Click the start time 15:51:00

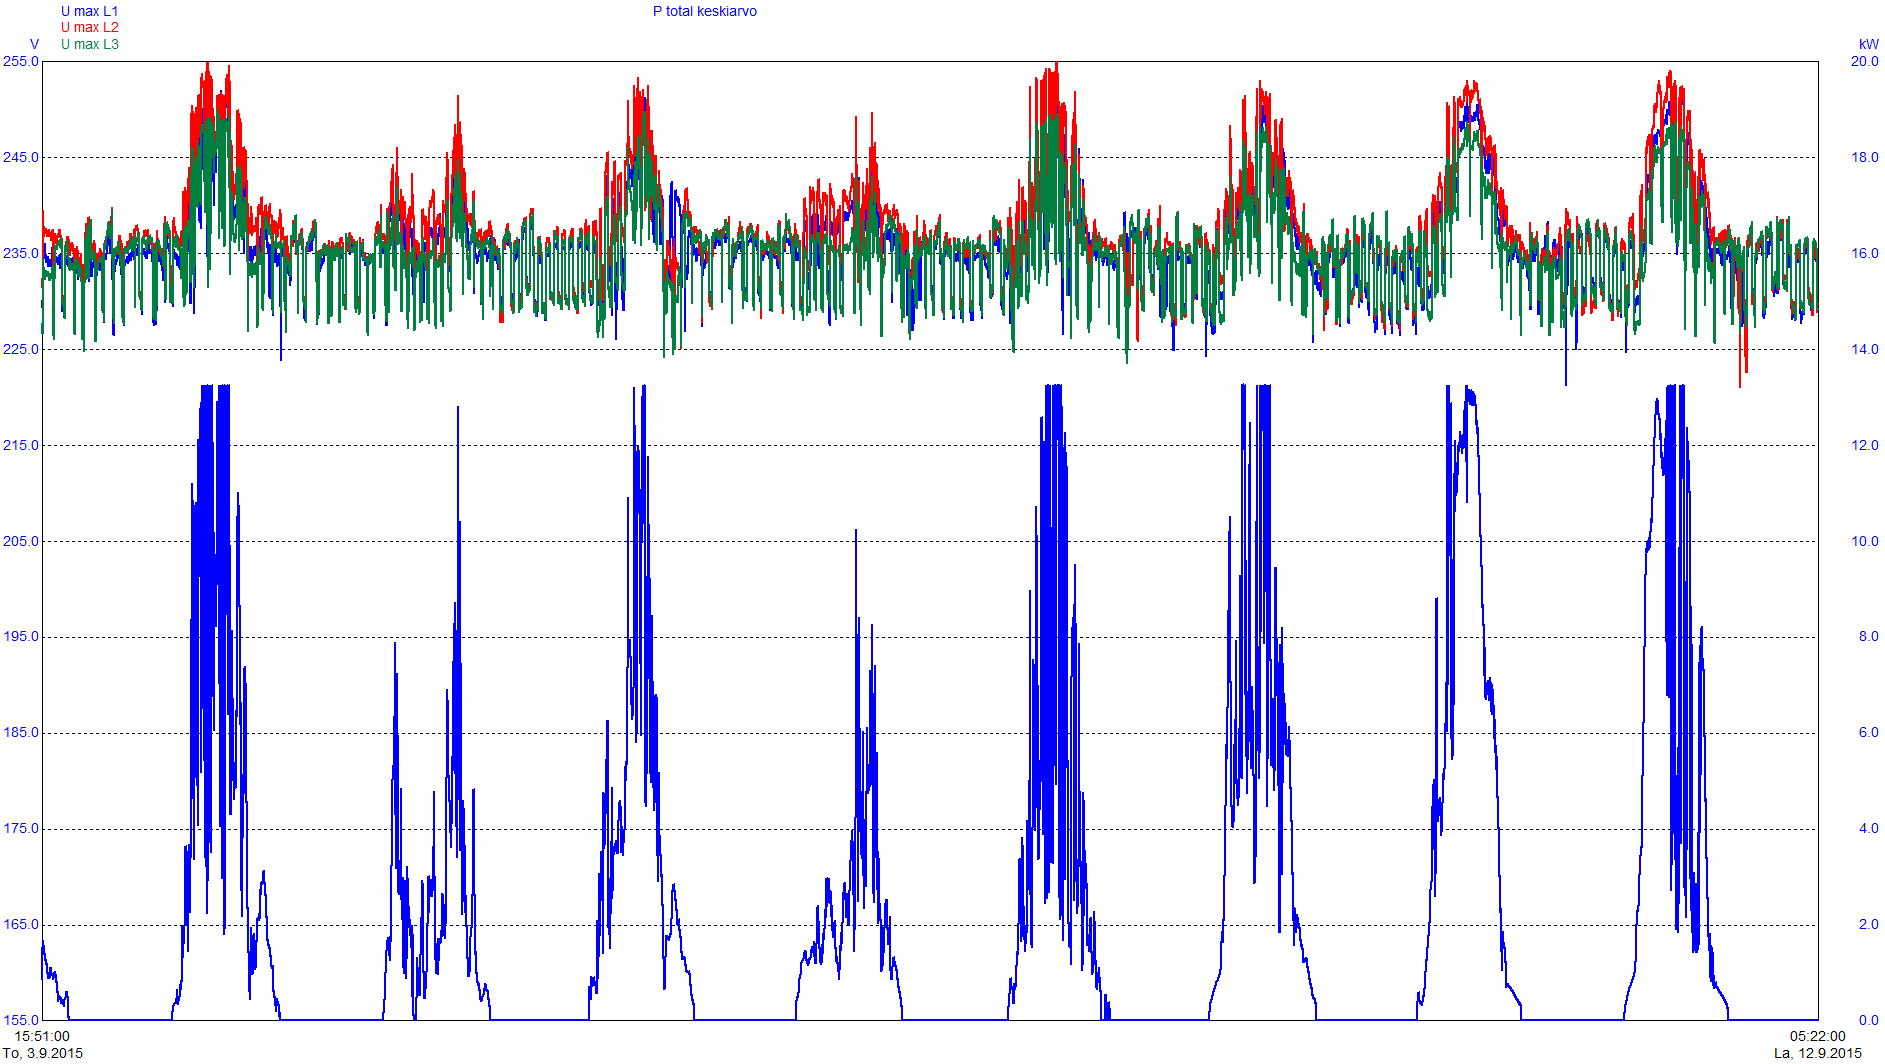42,1036
